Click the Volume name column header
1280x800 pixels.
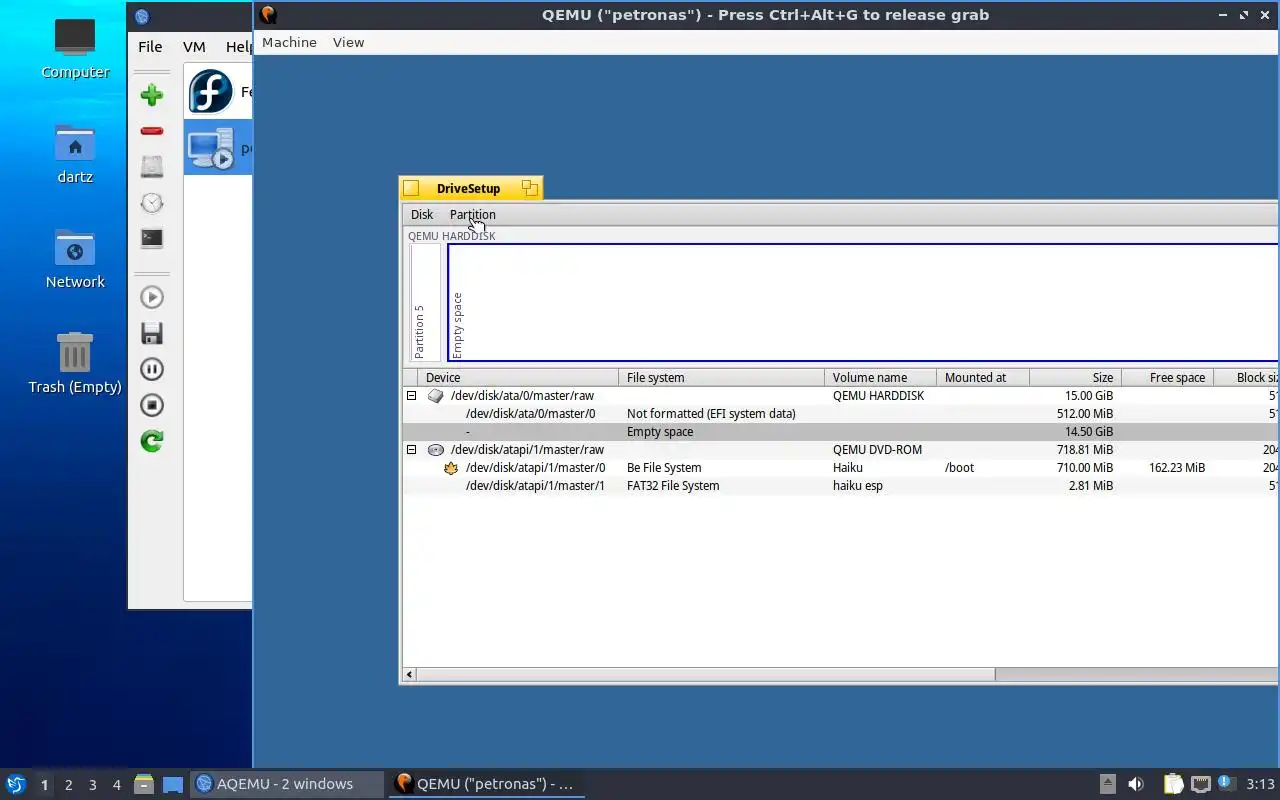(x=881, y=377)
